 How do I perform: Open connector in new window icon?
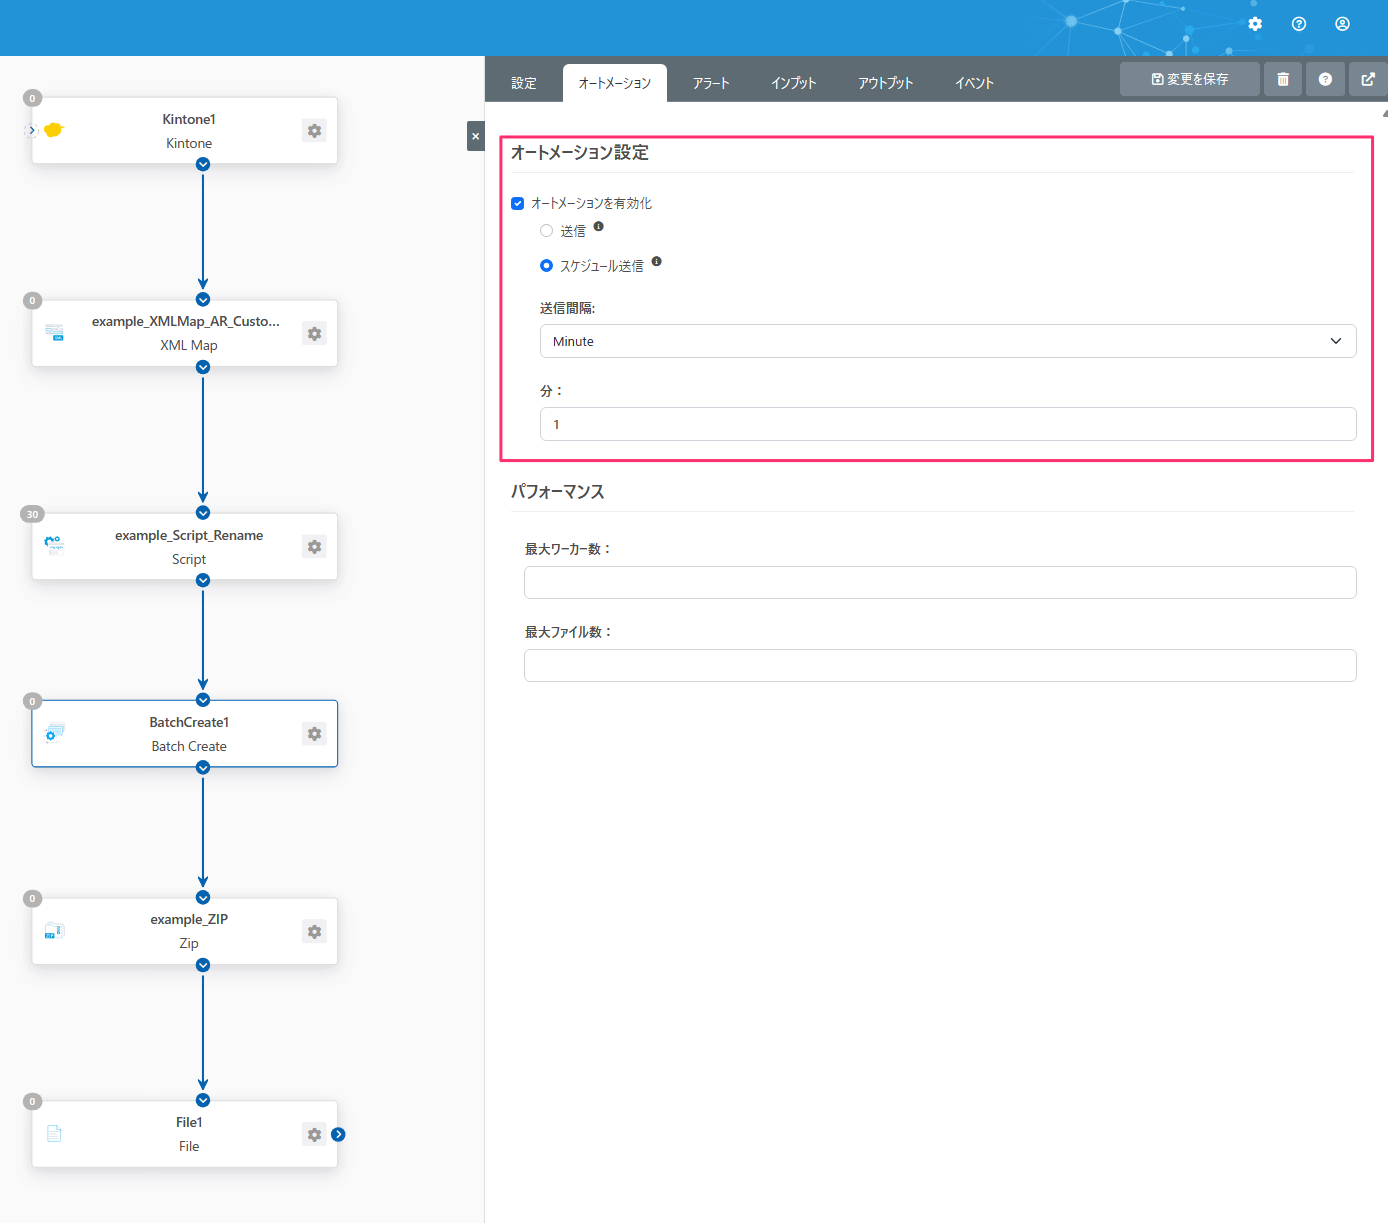click(1368, 79)
